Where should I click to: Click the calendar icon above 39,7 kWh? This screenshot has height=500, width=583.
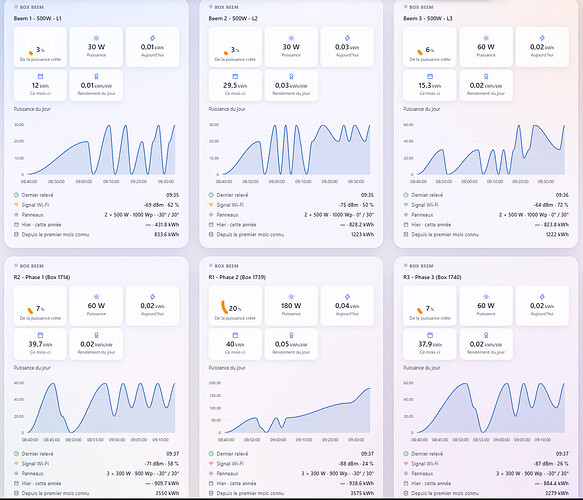coord(40,335)
